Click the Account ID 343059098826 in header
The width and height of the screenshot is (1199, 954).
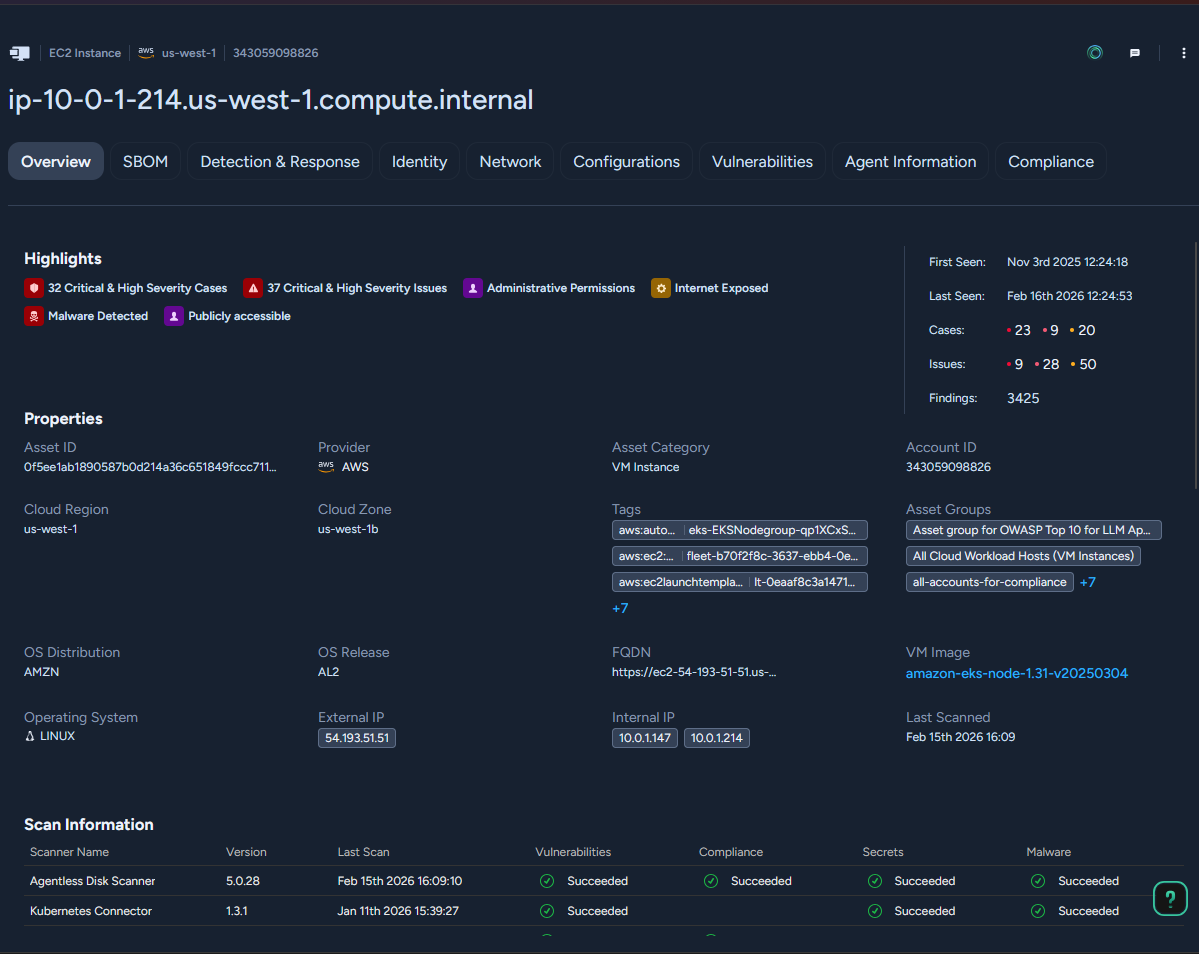[x=275, y=53]
